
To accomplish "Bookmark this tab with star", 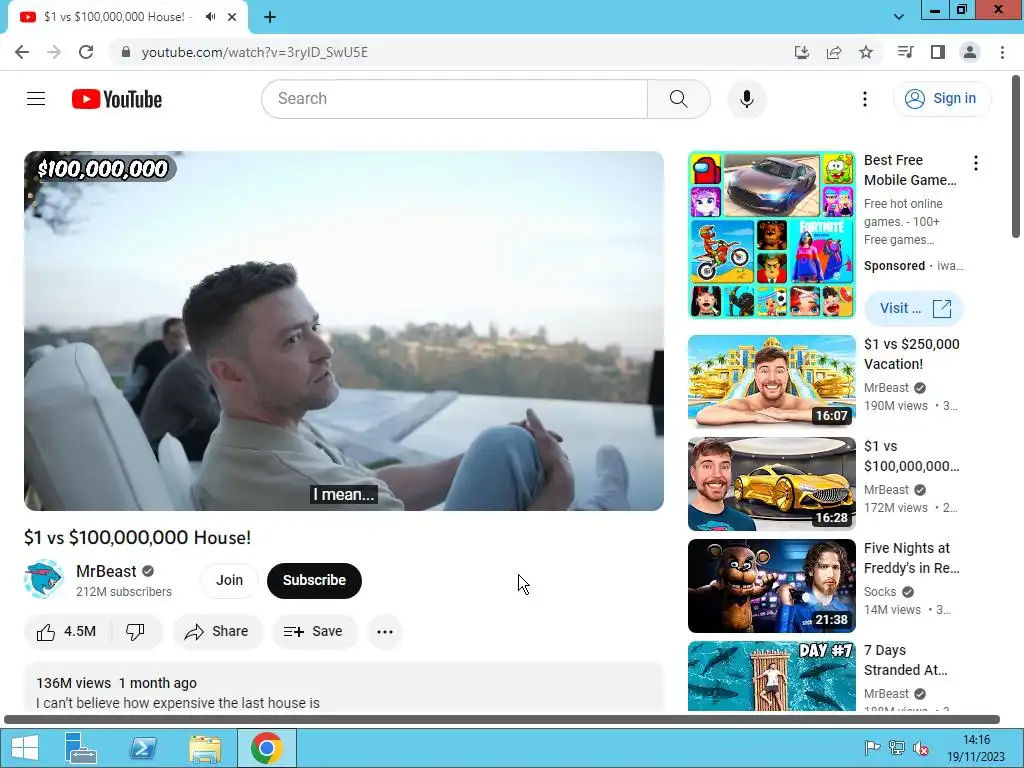I will (x=866, y=52).
